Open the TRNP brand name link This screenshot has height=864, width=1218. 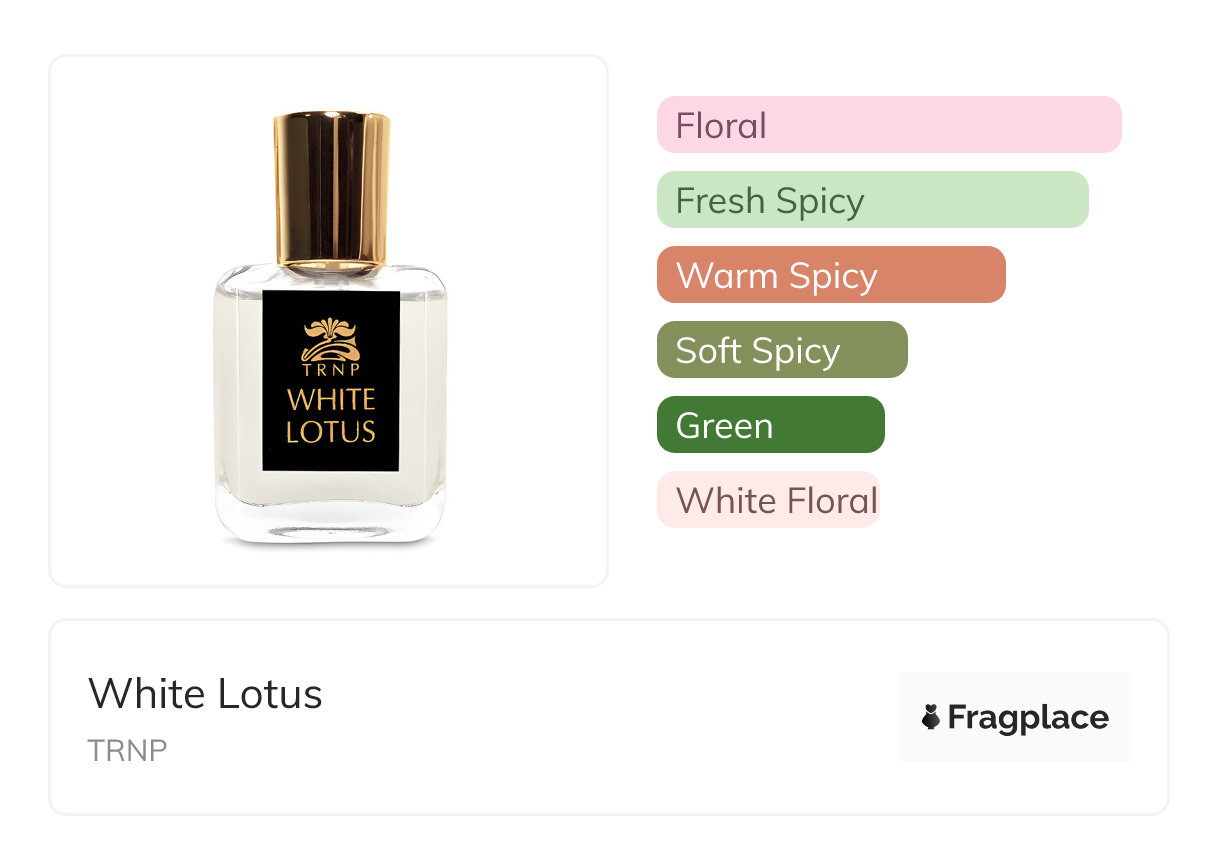click(127, 750)
